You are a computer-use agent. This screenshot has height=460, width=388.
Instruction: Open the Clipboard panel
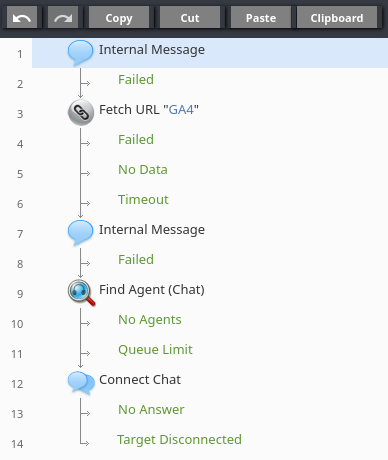[x=337, y=17]
